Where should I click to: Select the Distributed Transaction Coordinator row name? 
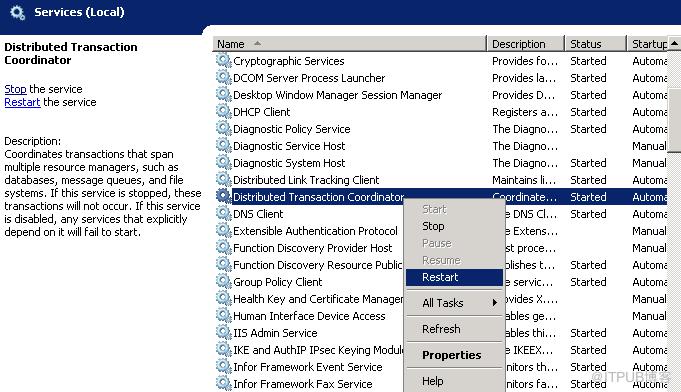(318, 197)
